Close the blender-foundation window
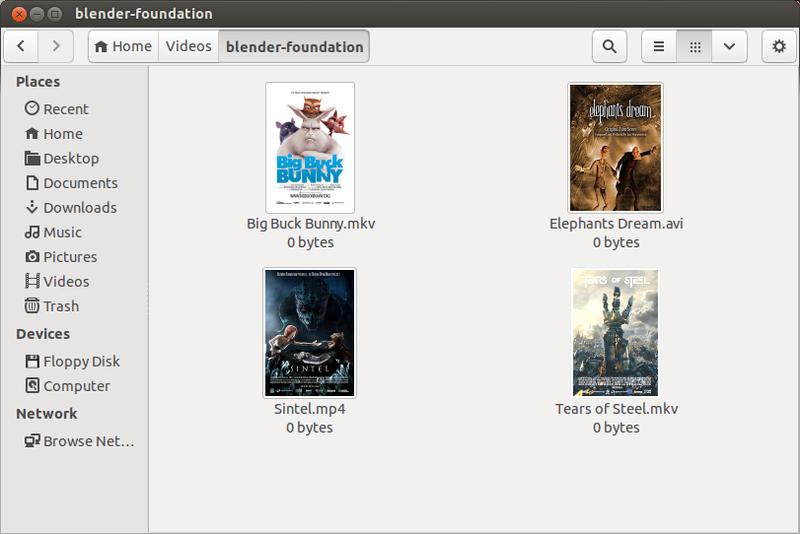Image resolution: width=800 pixels, height=534 pixels. coord(19,14)
